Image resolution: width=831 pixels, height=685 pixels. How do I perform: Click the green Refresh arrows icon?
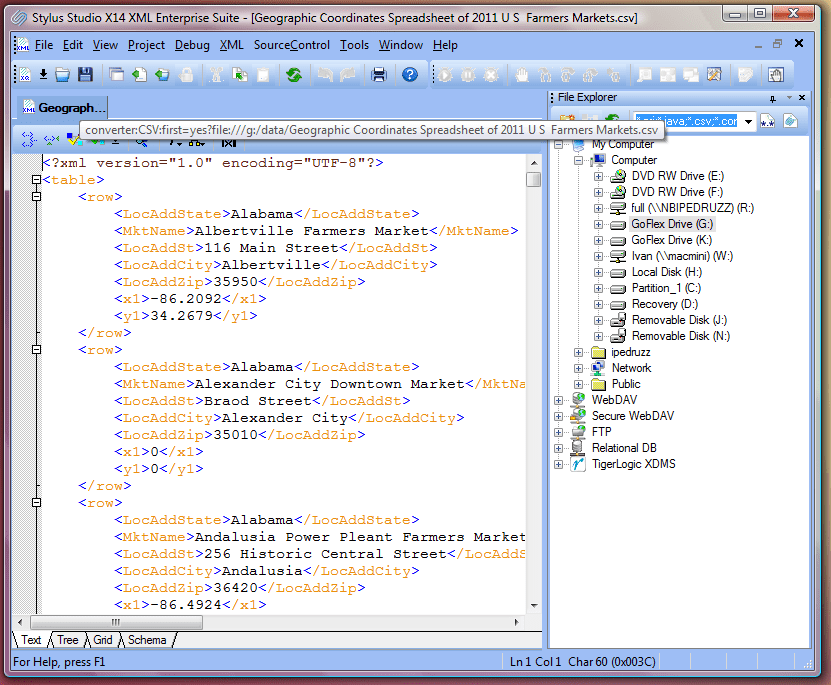click(294, 75)
